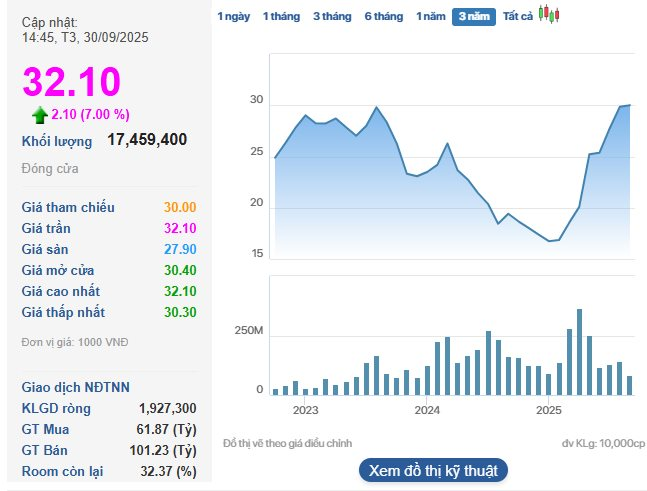Open Xem đồ thị kỹ thuật button
Viewport: 647px width, 491px height.
[x=433, y=470]
